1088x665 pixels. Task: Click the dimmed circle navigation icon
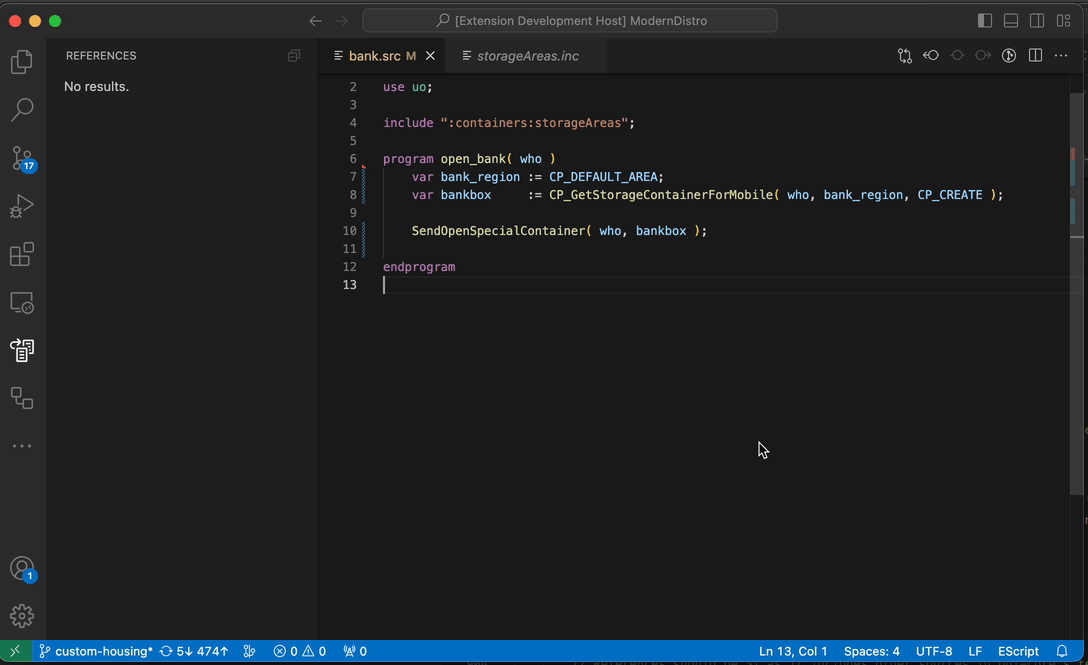click(957, 56)
